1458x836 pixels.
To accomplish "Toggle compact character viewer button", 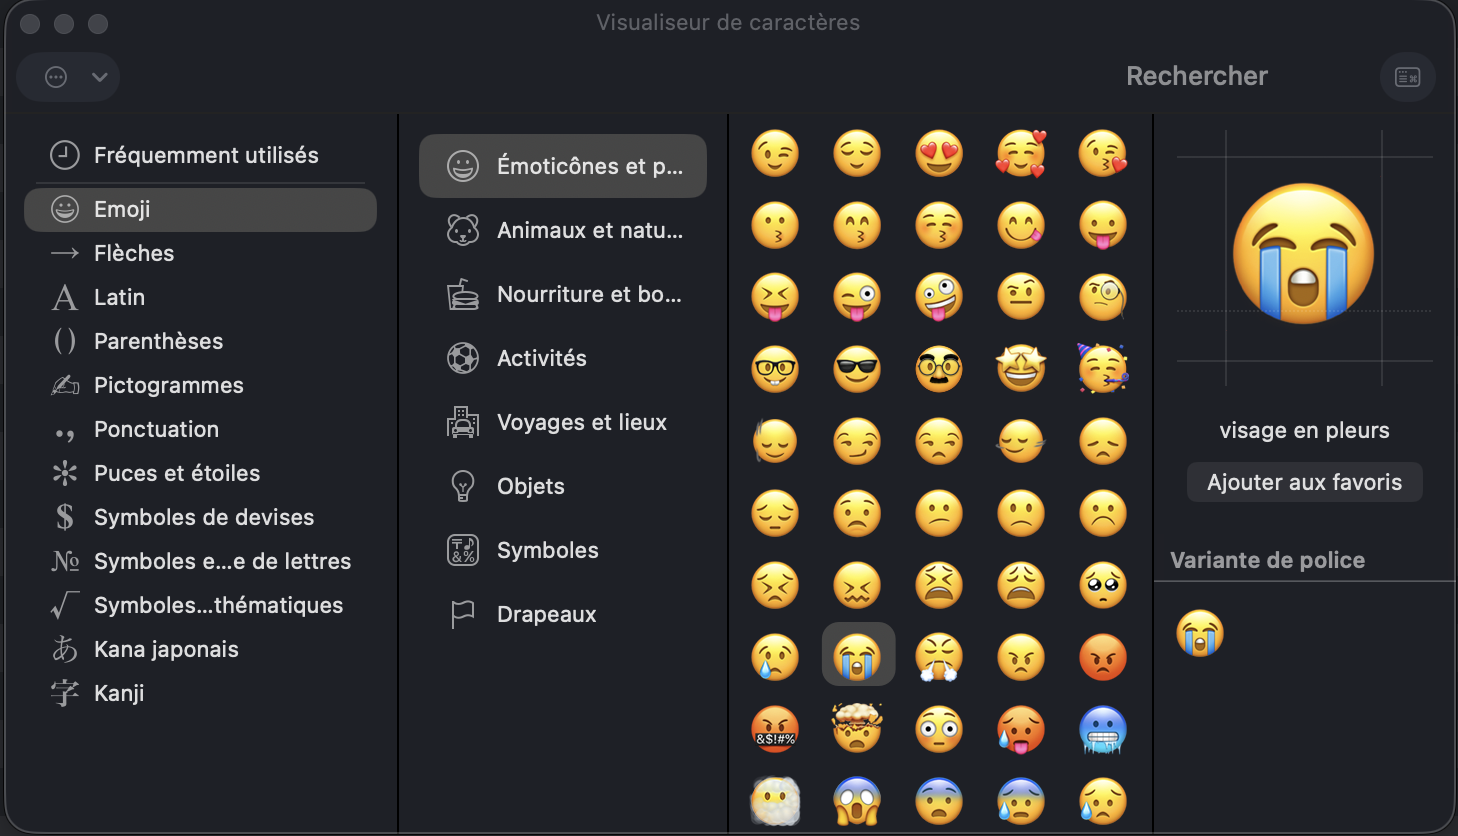I will pyautogui.click(x=1407, y=77).
